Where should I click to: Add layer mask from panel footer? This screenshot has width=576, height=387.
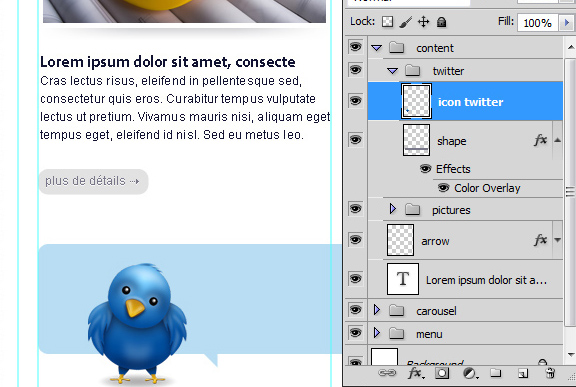(442, 373)
